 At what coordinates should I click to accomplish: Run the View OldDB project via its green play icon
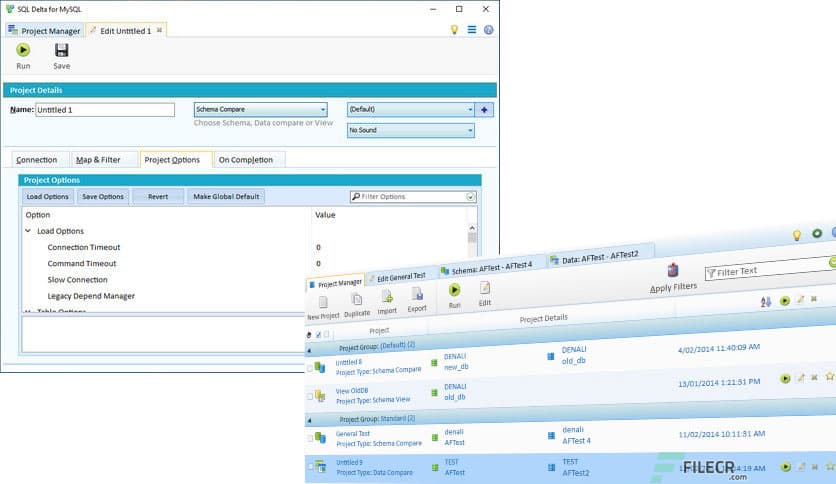tap(785, 378)
